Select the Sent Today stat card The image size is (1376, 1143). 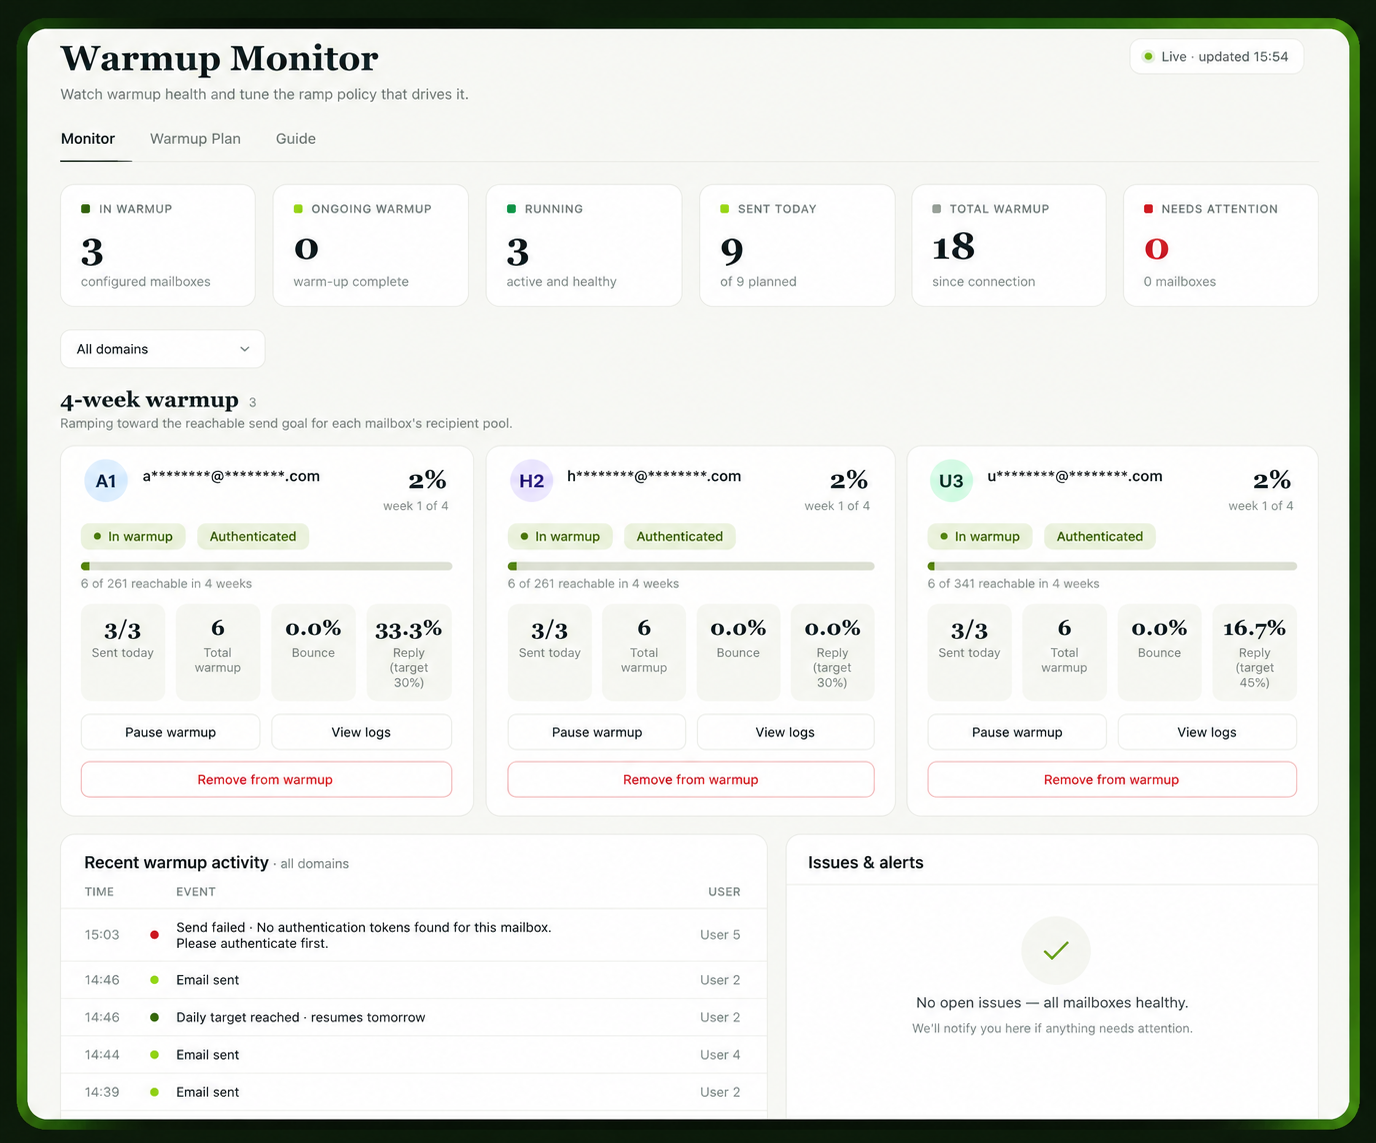(797, 245)
